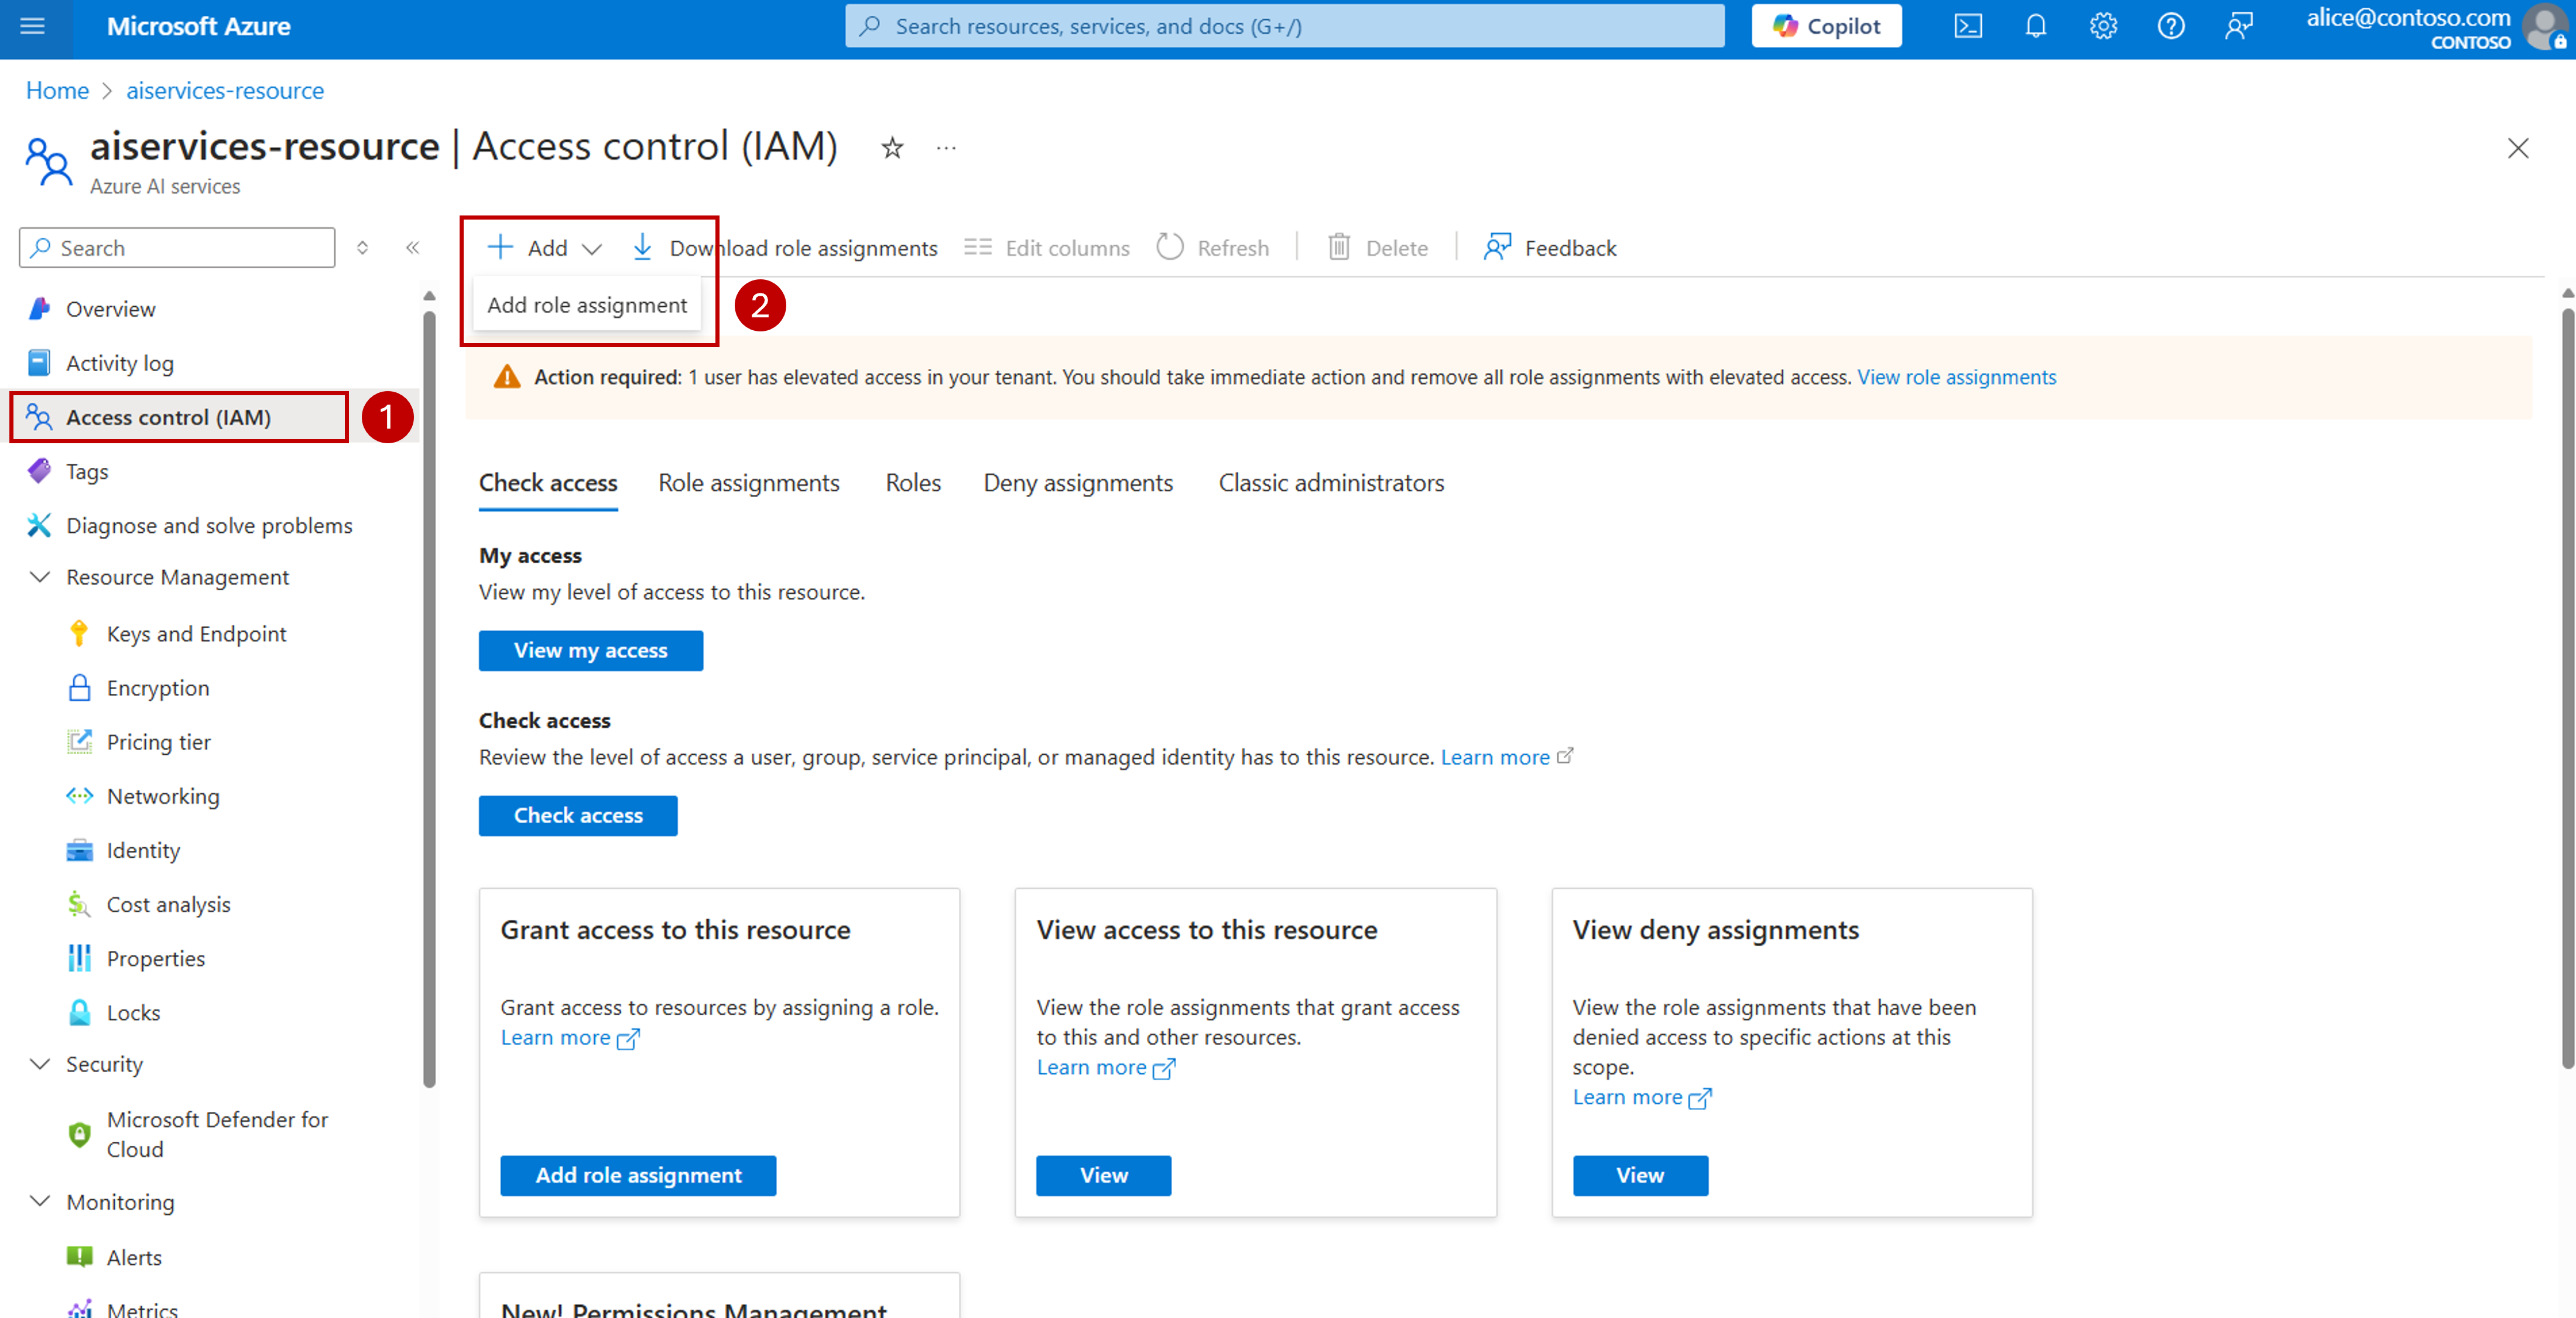Image resolution: width=2576 pixels, height=1318 pixels.
Task: Click the sidebar Search field
Action: (178, 248)
